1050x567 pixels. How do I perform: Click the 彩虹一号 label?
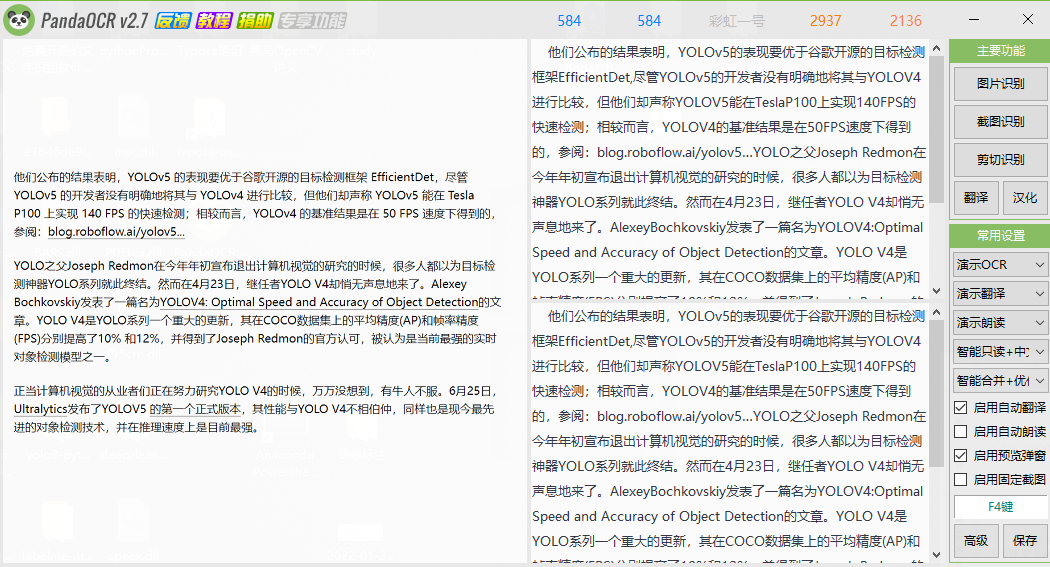(737, 21)
